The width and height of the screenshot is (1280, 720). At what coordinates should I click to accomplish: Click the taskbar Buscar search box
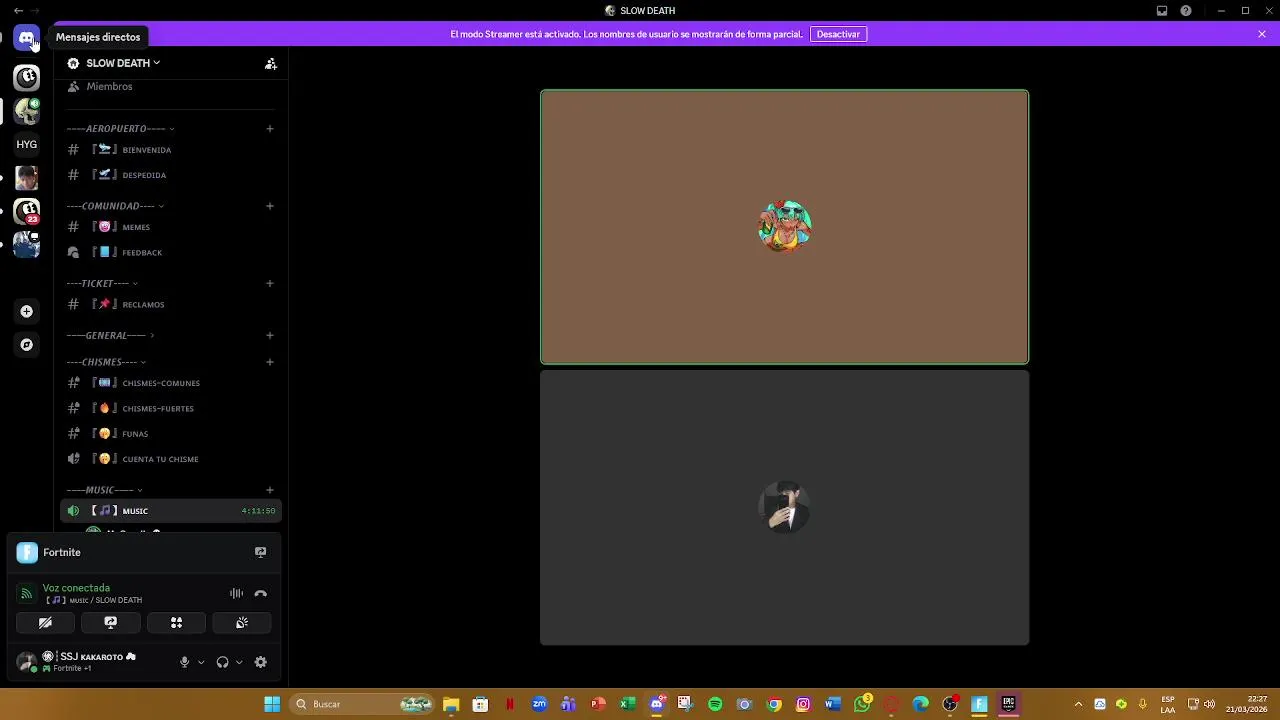click(x=362, y=704)
